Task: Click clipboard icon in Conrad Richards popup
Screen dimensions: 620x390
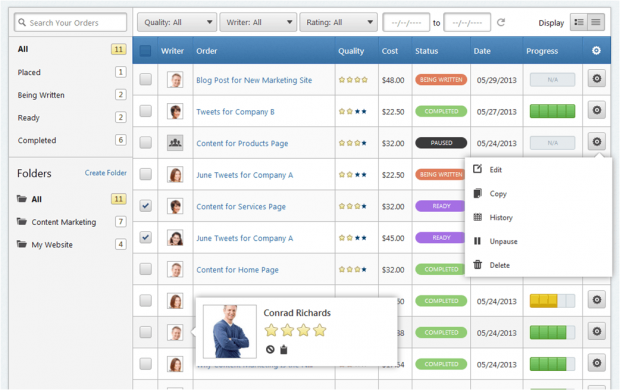Action: click(284, 349)
